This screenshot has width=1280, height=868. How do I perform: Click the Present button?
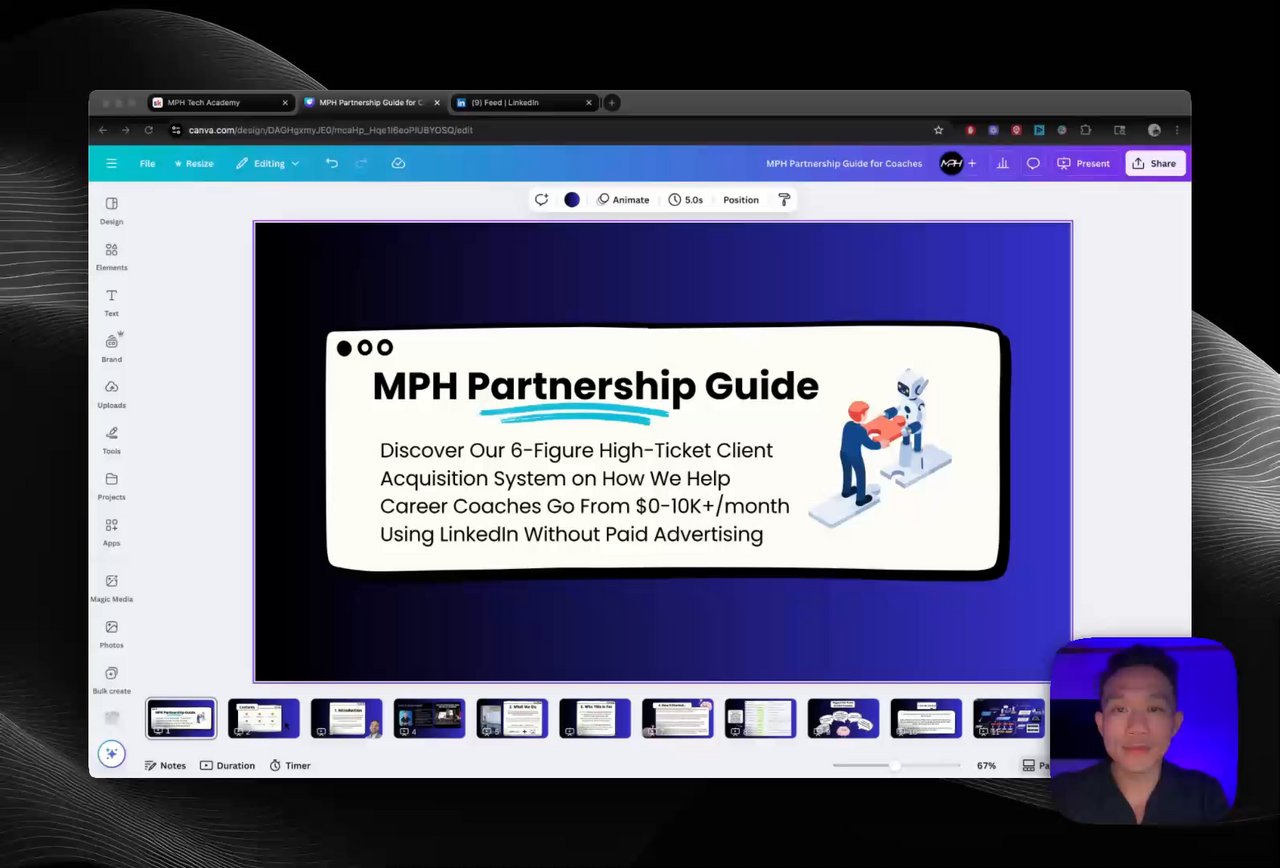(x=1083, y=163)
